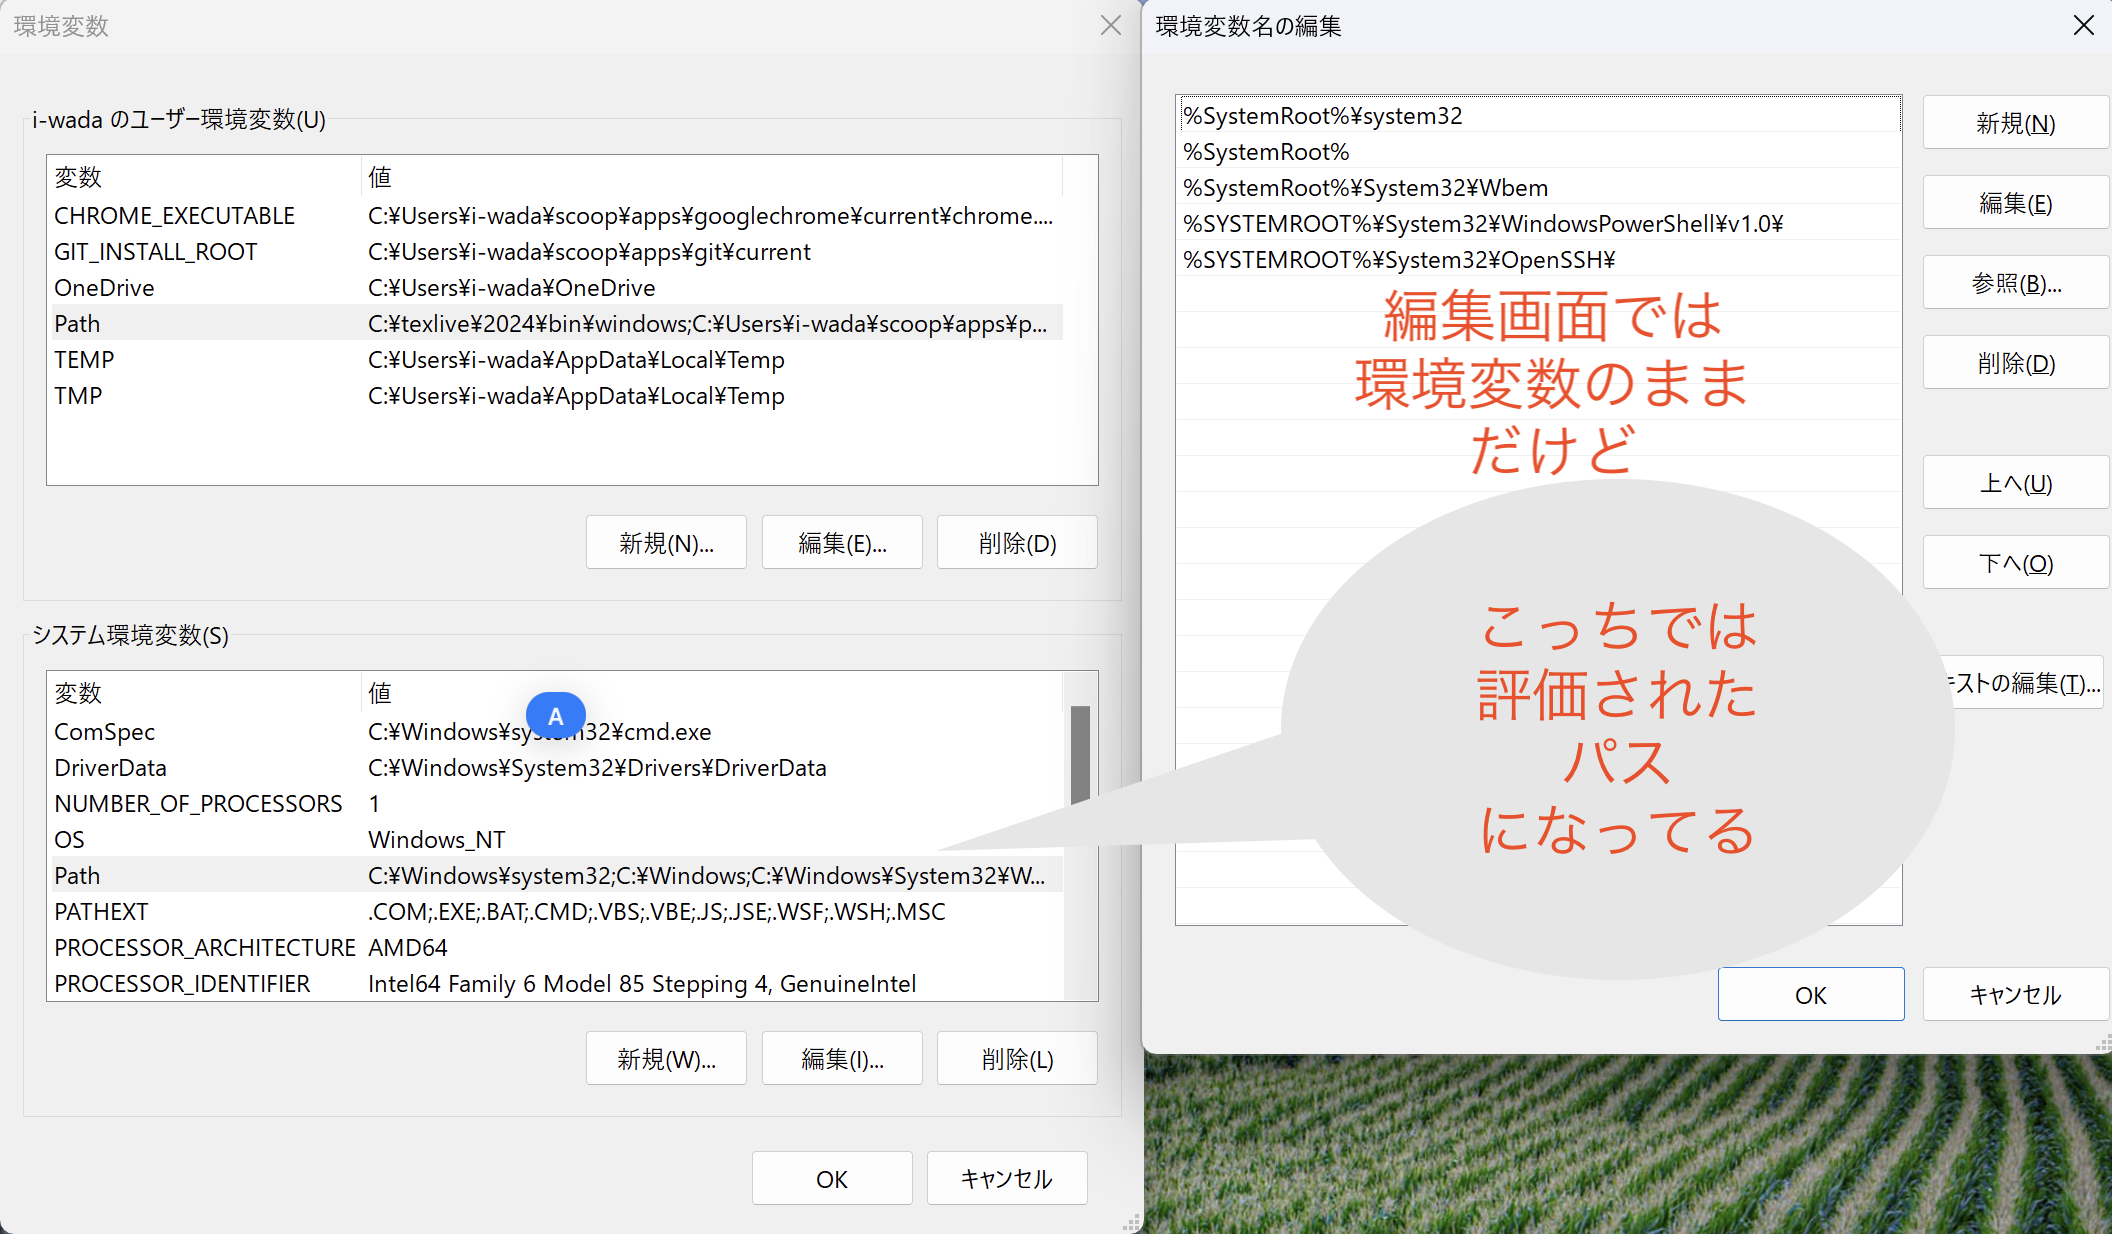2112x1234 pixels.
Task: Click 新規(N)... under user variables
Action: click(x=666, y=543)
